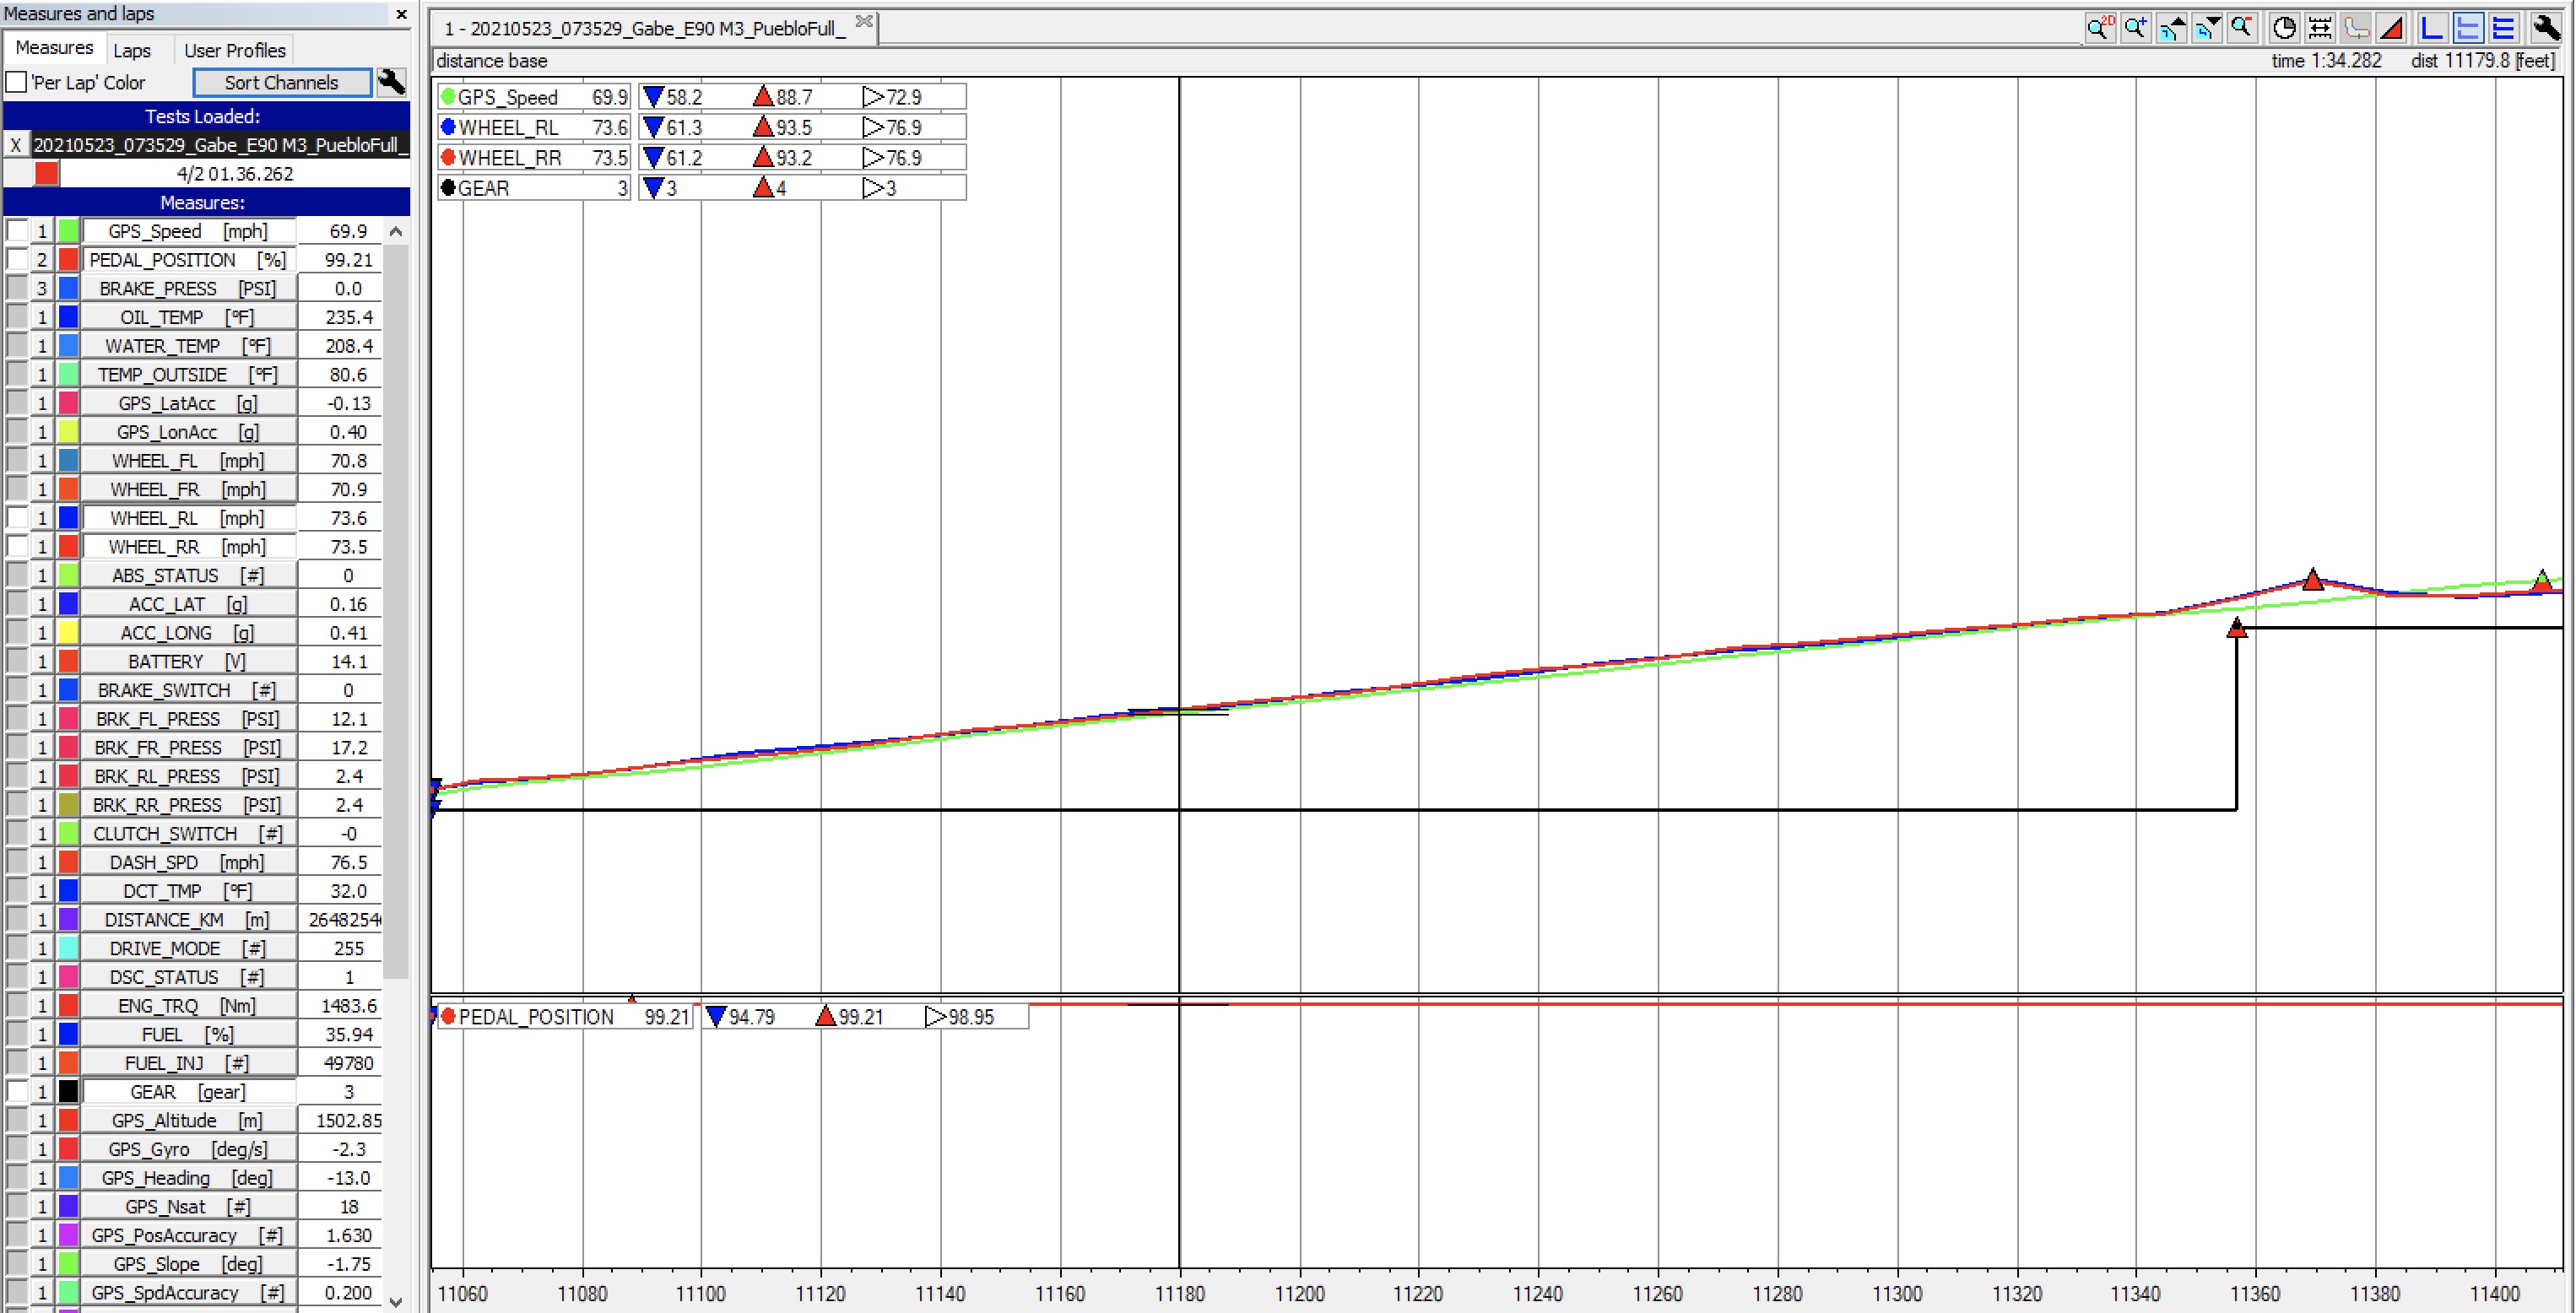Click the lap shift down arrow icon
The height and width of the screenshot is (1313, 2576).
point(2207,28)
